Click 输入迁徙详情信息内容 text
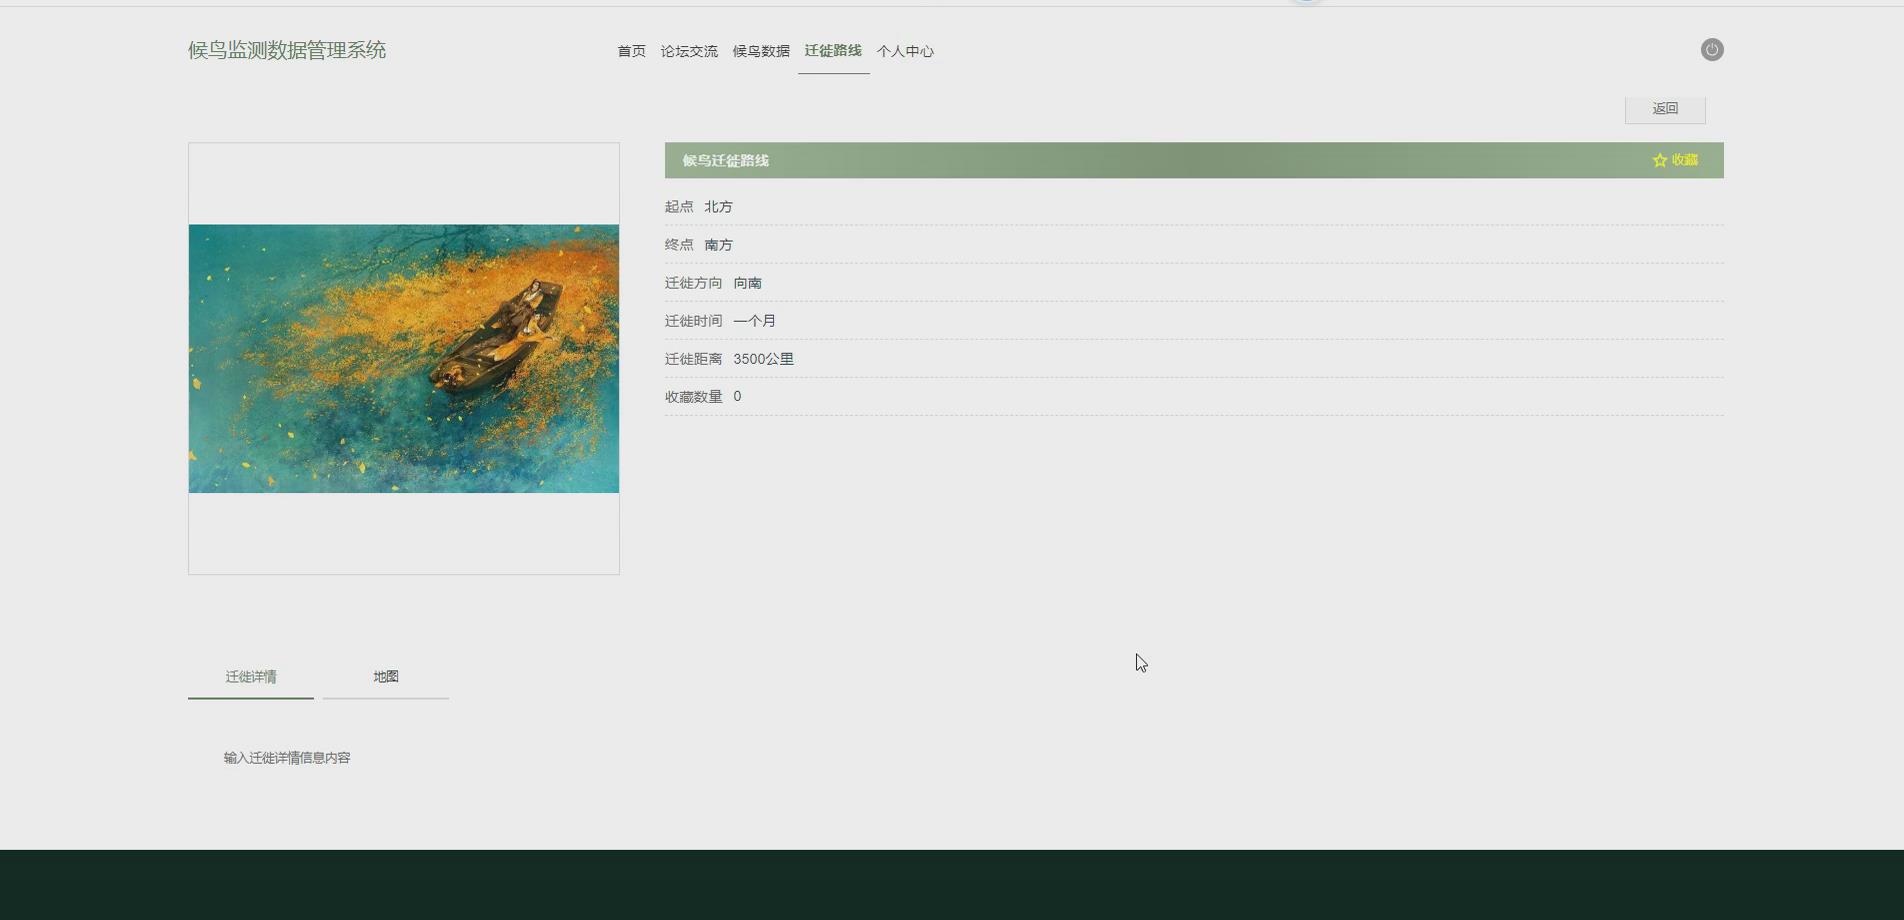The height and width of the screenshot is (920, 1904). coord(287,758)
